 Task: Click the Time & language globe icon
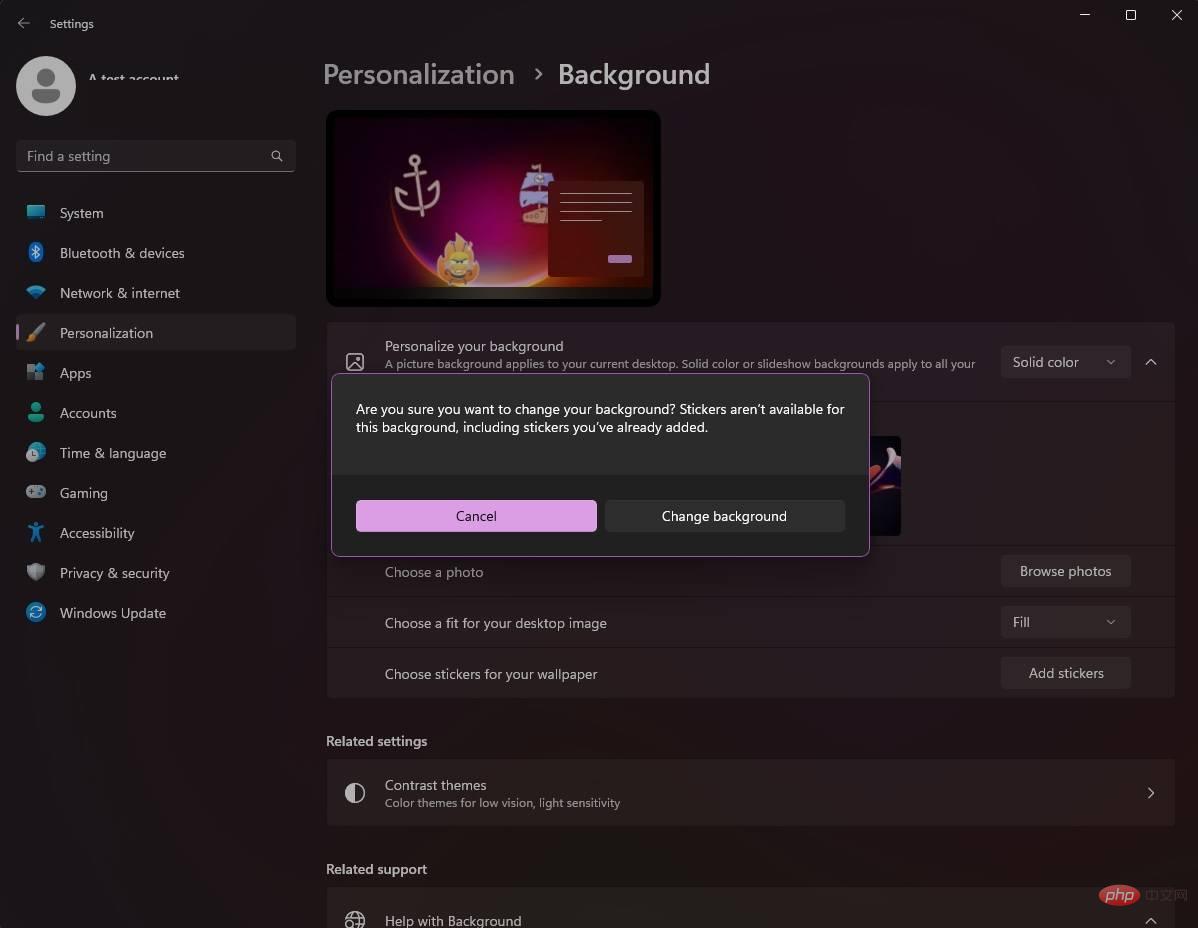pyautogui.click(x=36, y=452)
